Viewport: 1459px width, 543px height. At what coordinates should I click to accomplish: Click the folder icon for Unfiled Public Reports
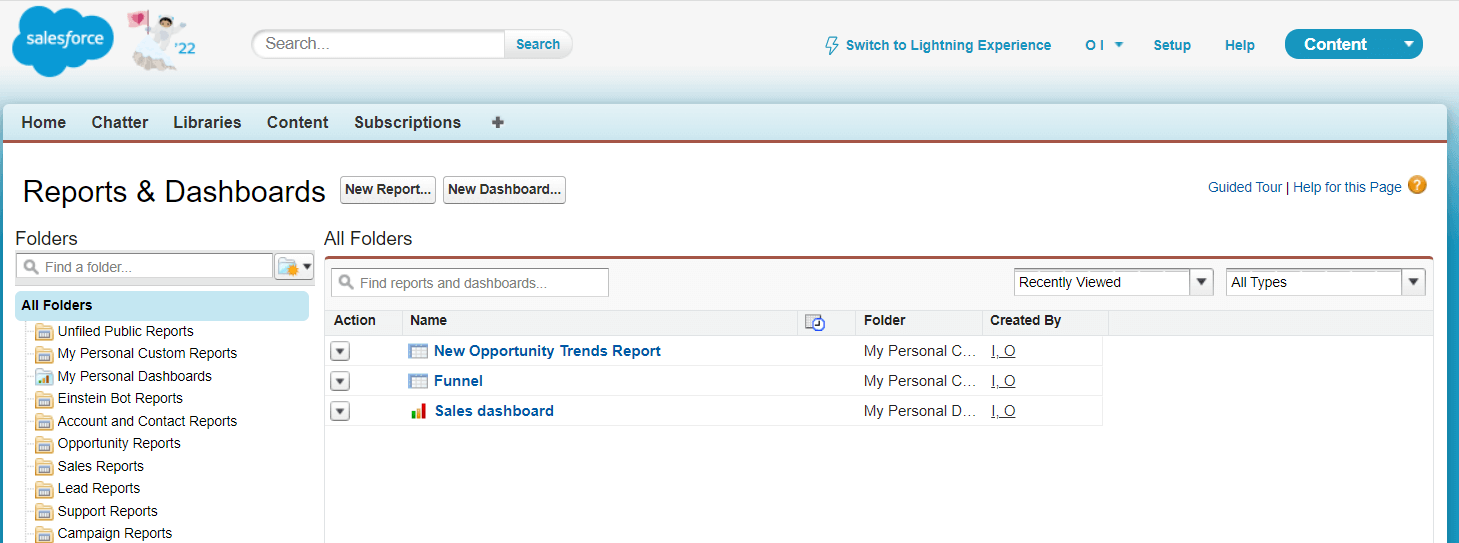44,331
